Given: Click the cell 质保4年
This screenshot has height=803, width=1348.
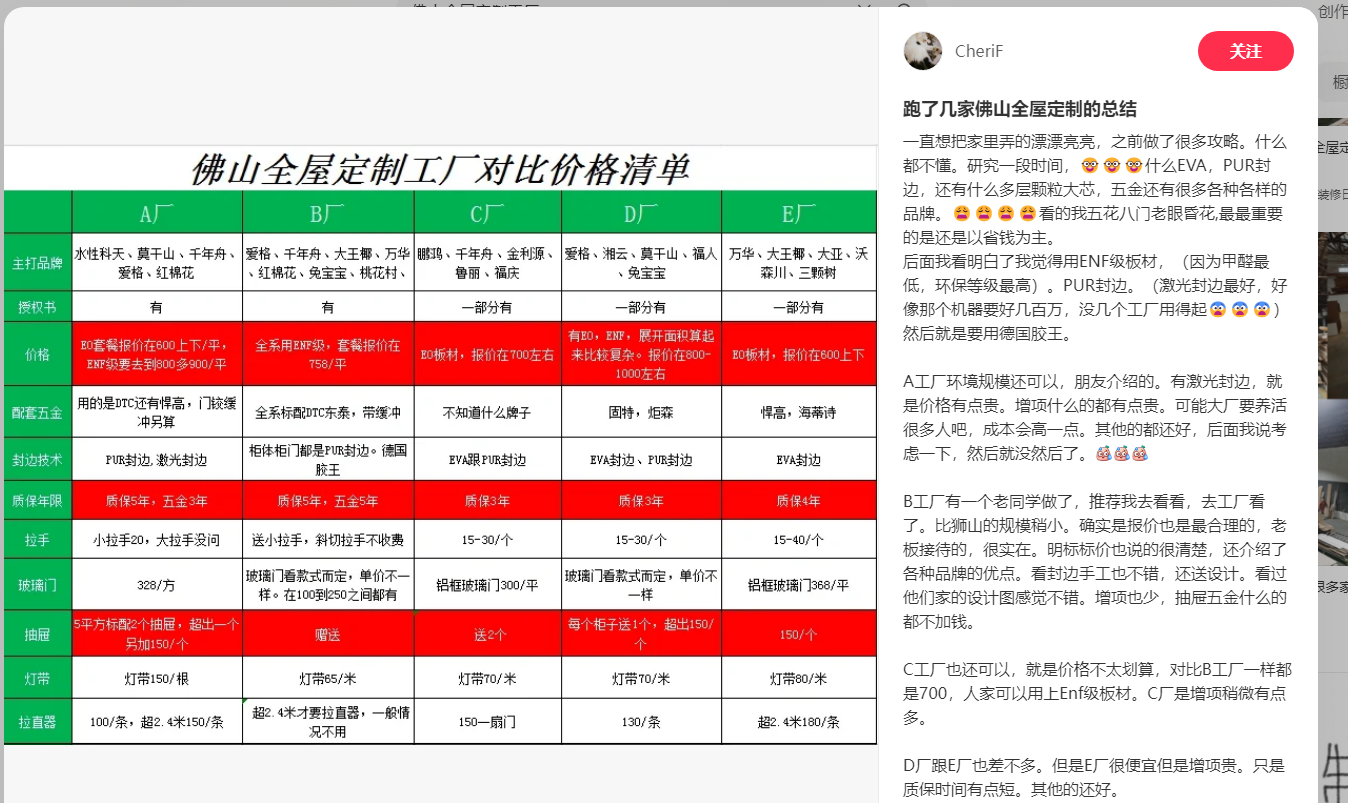Looking at the screenshot, I should [799, 501].
